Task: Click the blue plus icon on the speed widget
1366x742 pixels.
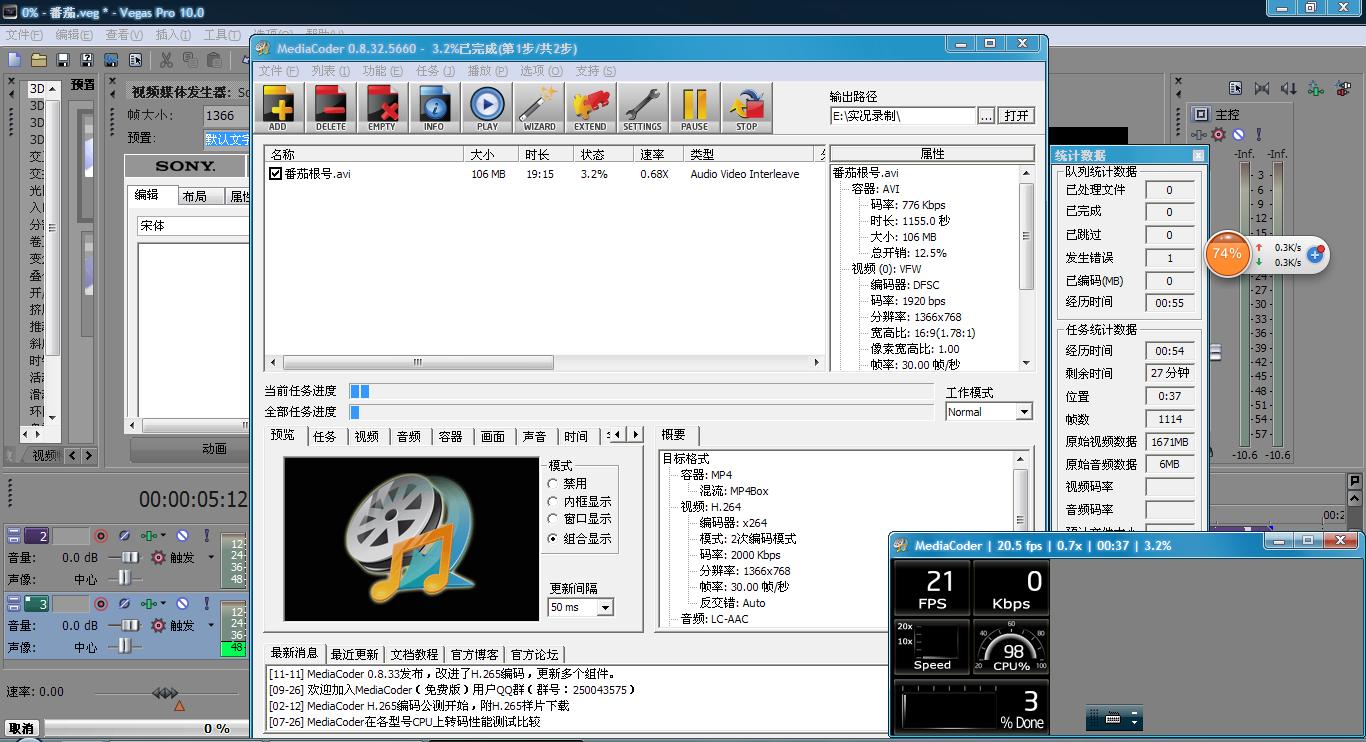Action: coord(1315,255)
